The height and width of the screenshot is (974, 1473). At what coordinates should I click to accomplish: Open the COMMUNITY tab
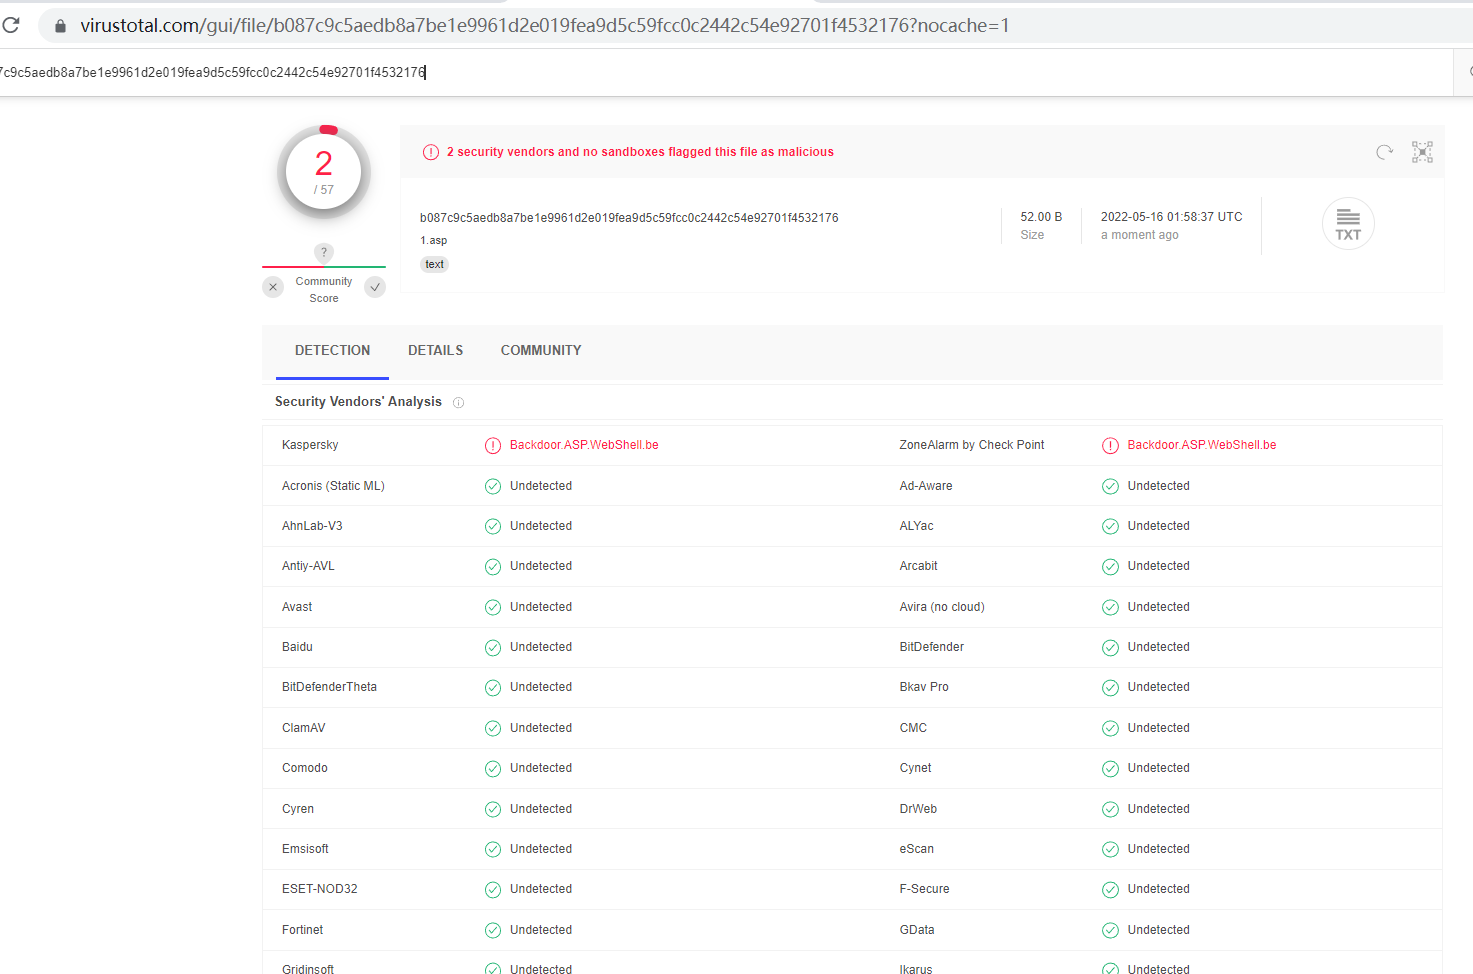[541, 351]
